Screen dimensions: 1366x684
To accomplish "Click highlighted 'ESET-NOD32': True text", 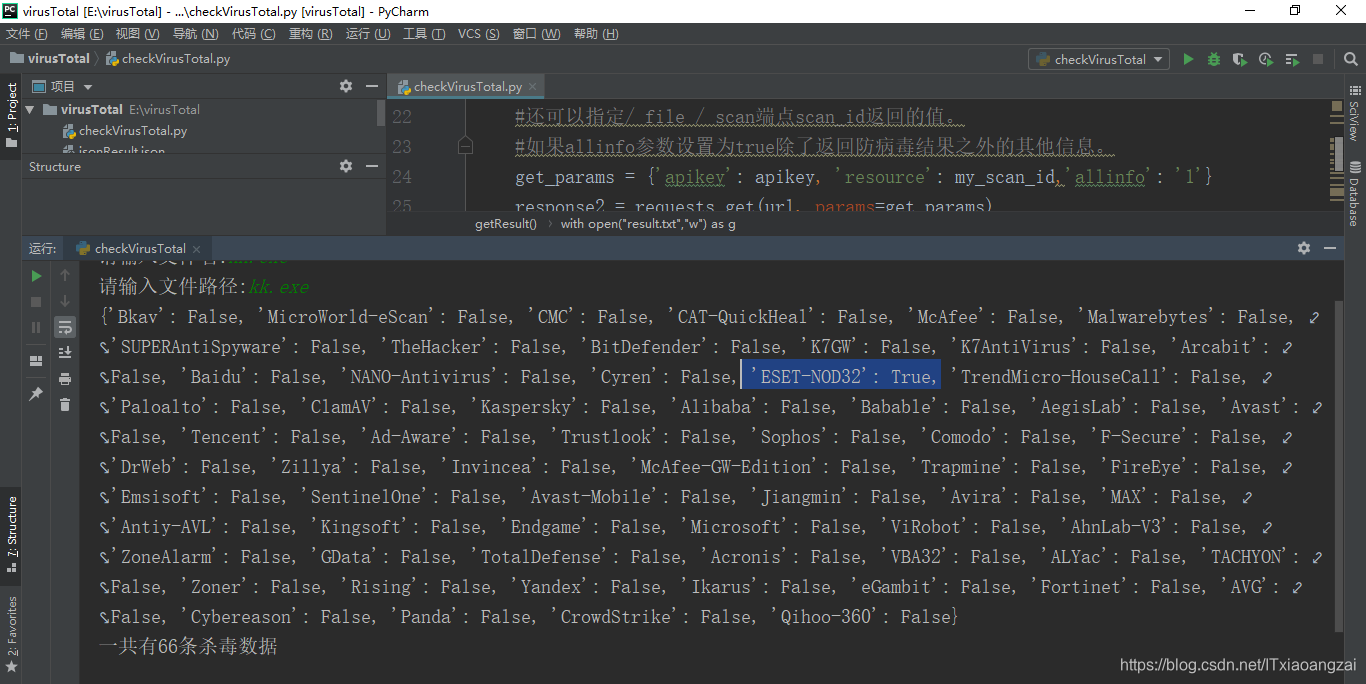I will (x=840, y=376).
